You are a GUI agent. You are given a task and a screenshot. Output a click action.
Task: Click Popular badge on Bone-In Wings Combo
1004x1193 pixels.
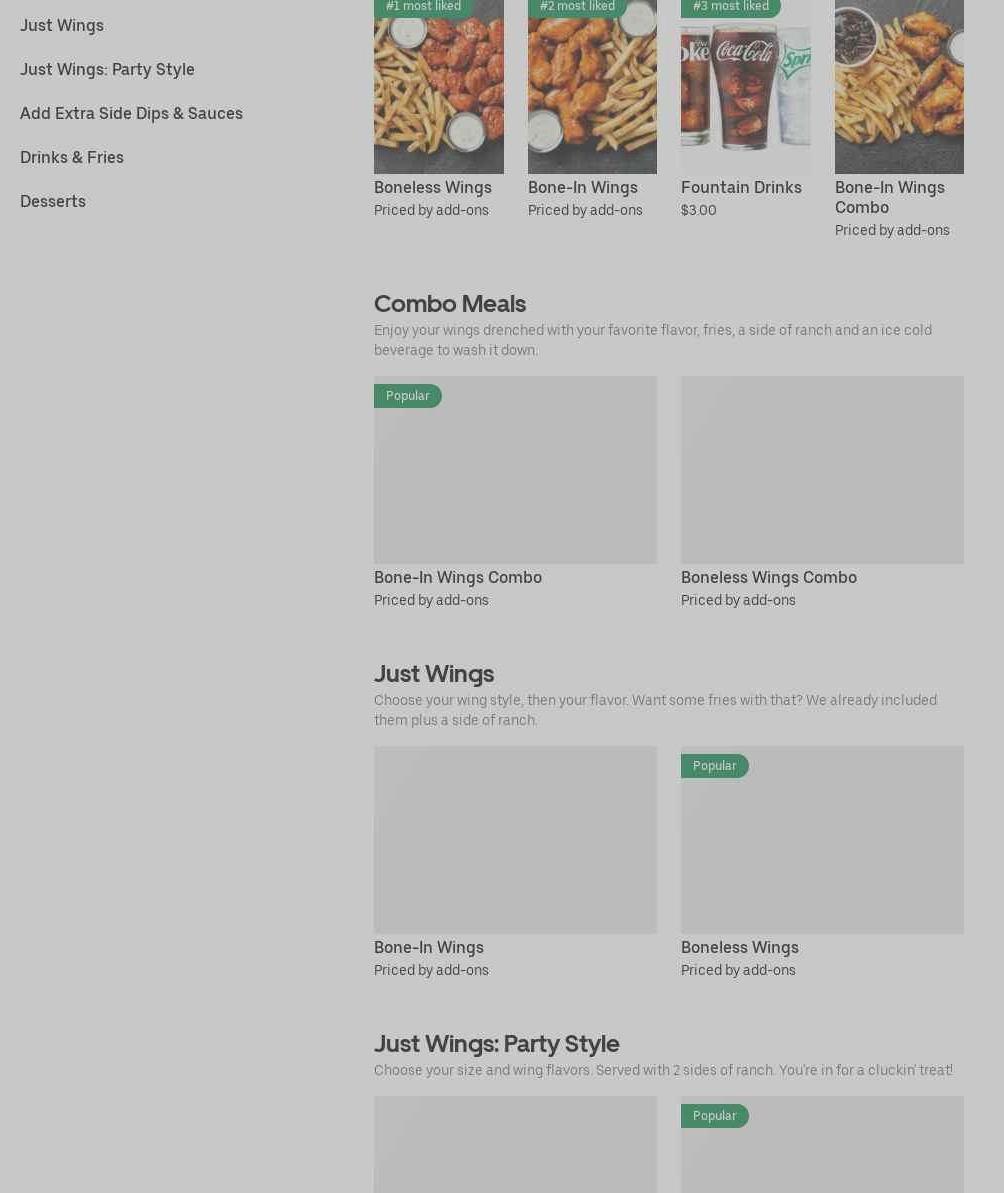click(x=408, y=396)
